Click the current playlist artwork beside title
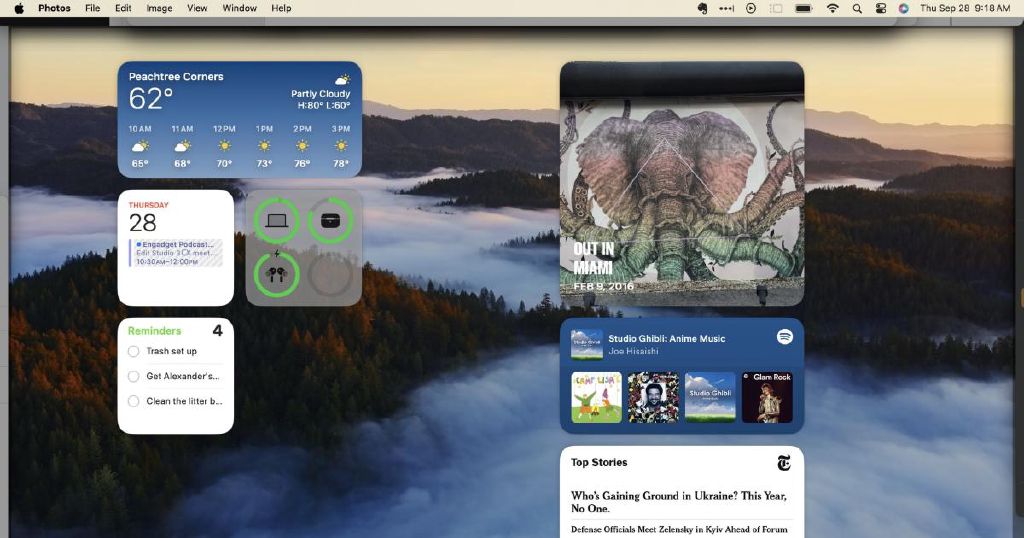Image resolution: width=1024 pixels, height=538 pixels. pos(586,345)
